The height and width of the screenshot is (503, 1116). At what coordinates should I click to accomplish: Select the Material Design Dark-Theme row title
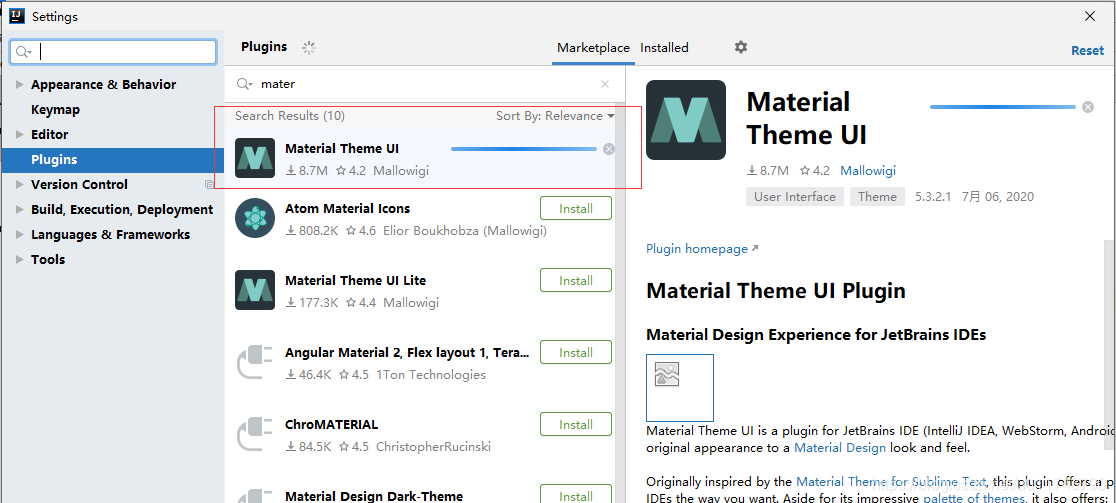coord(374,496)
